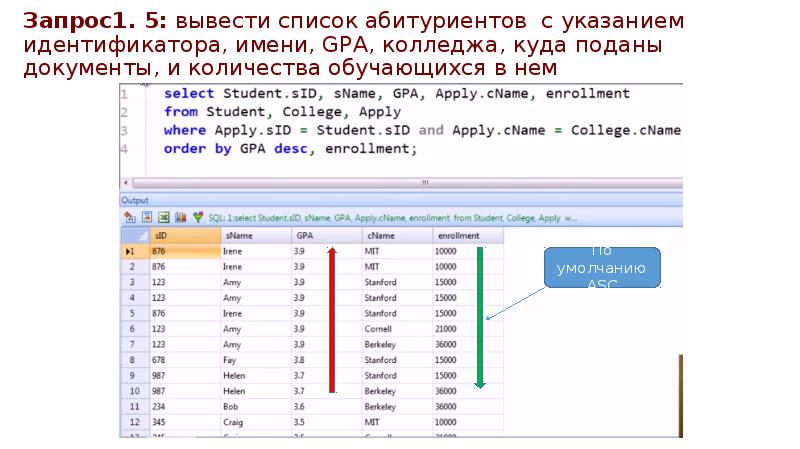Click the grid select-all corner cell
The height and width of the screenshot is (449, 800).
click(135, 236)
